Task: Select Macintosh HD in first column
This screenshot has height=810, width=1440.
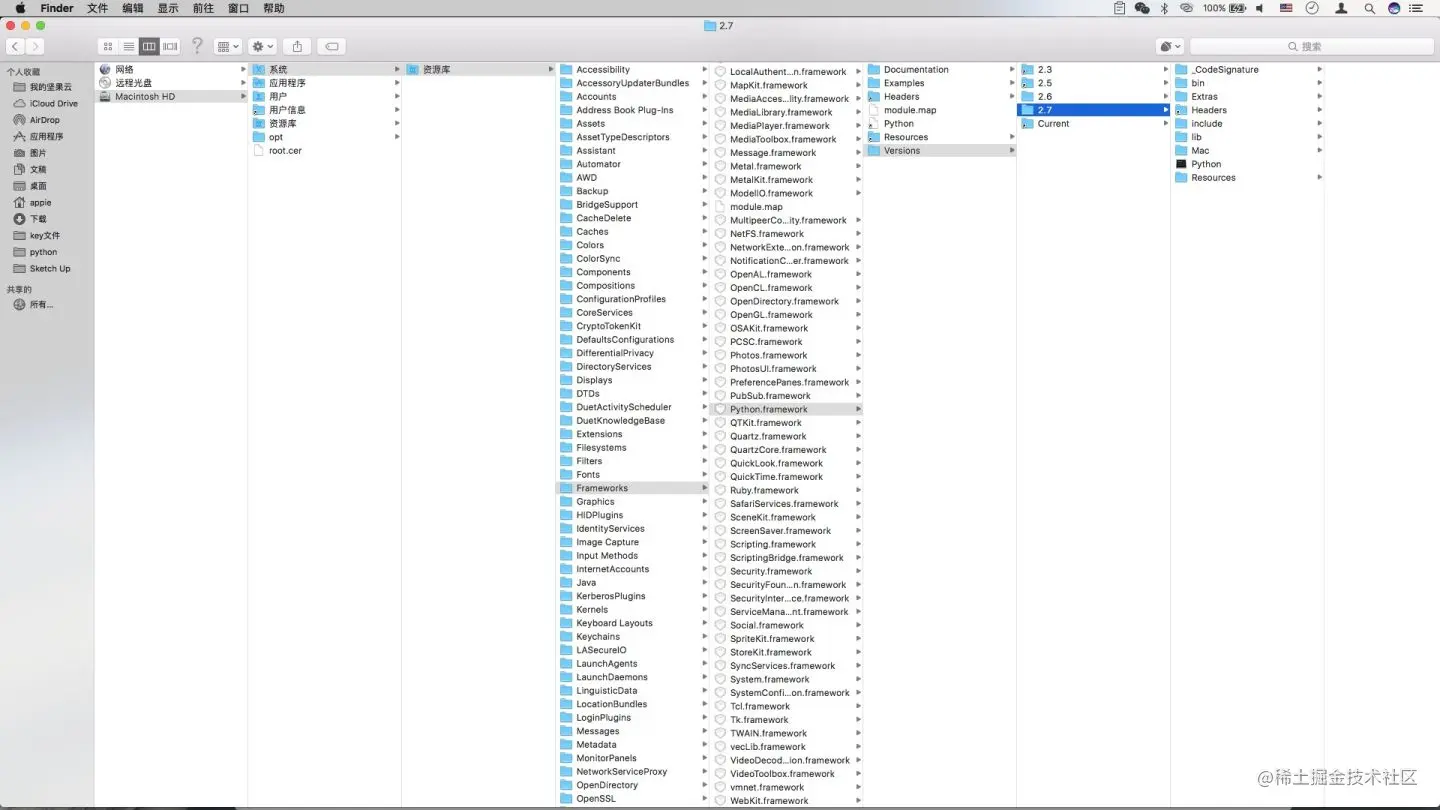Action: tap(171, 97)
